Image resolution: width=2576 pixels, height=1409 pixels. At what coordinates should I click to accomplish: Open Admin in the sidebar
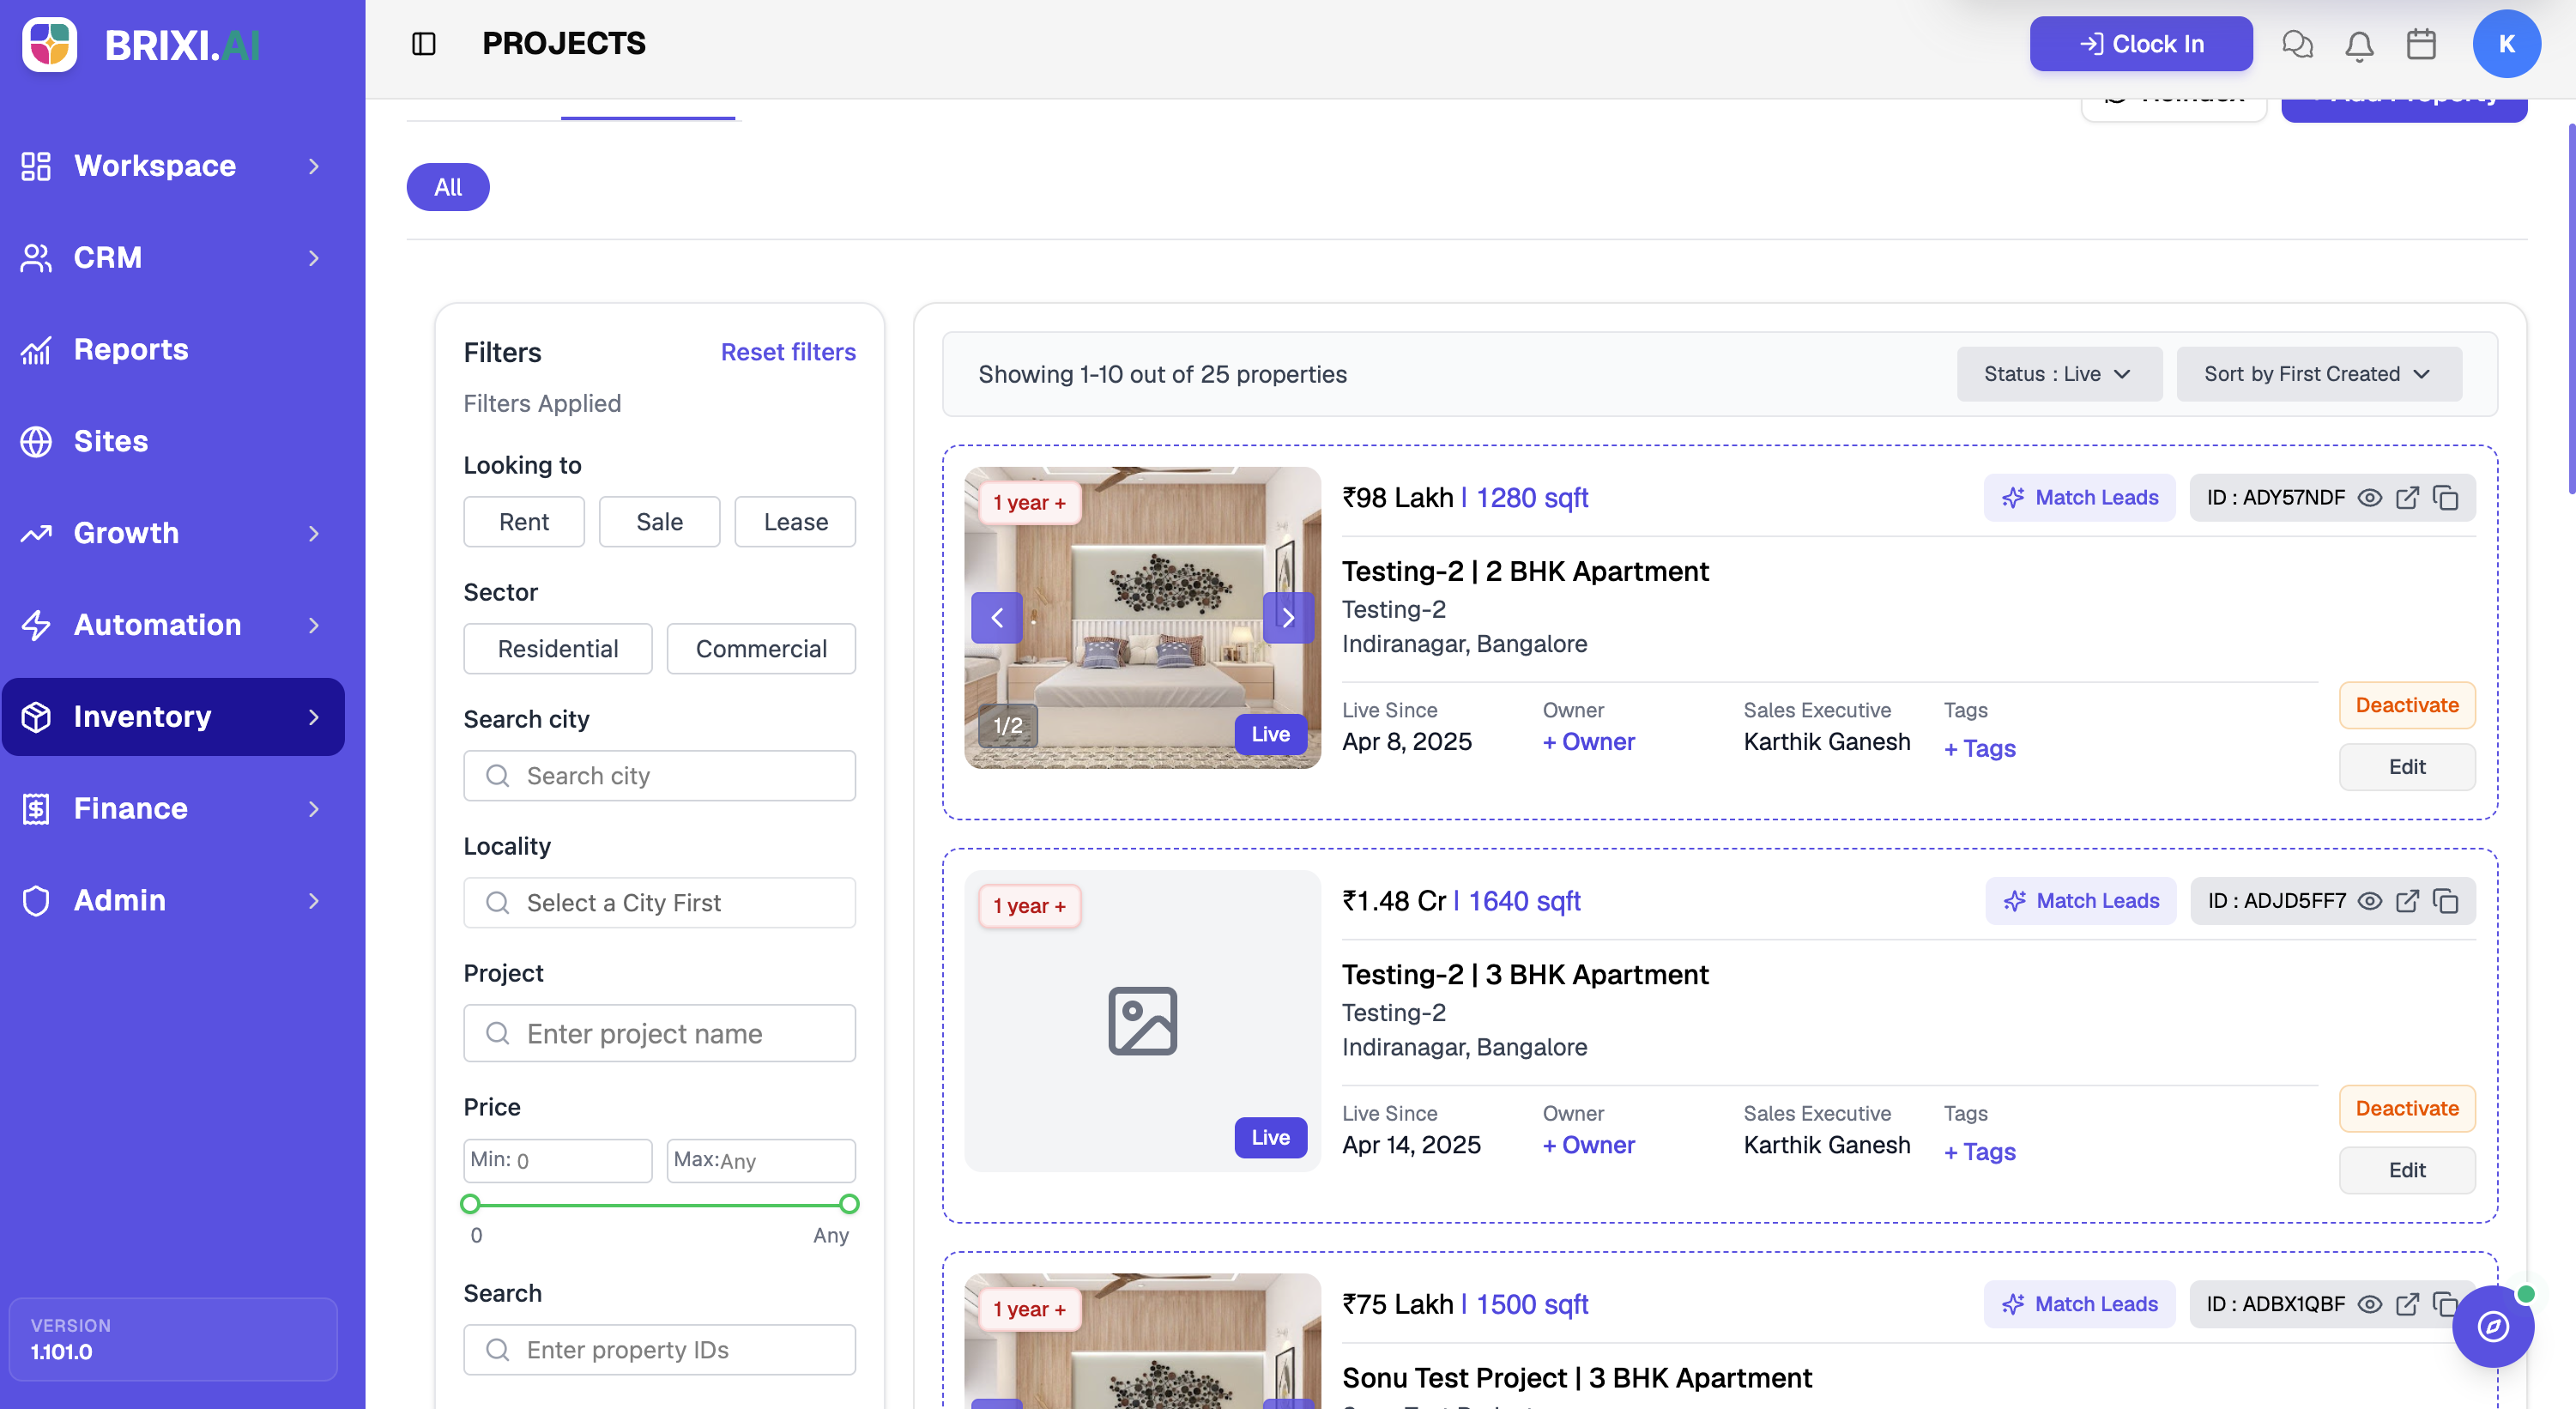point(173,900)
